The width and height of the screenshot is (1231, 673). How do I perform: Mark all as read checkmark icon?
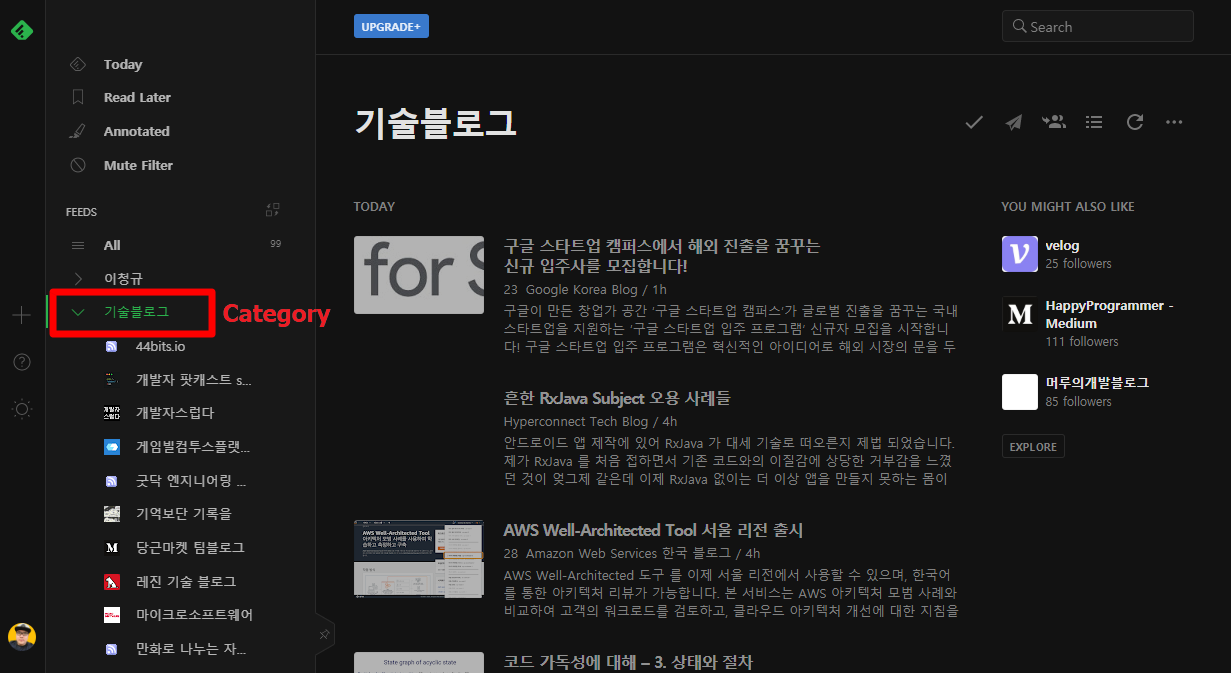click(974, 122)
